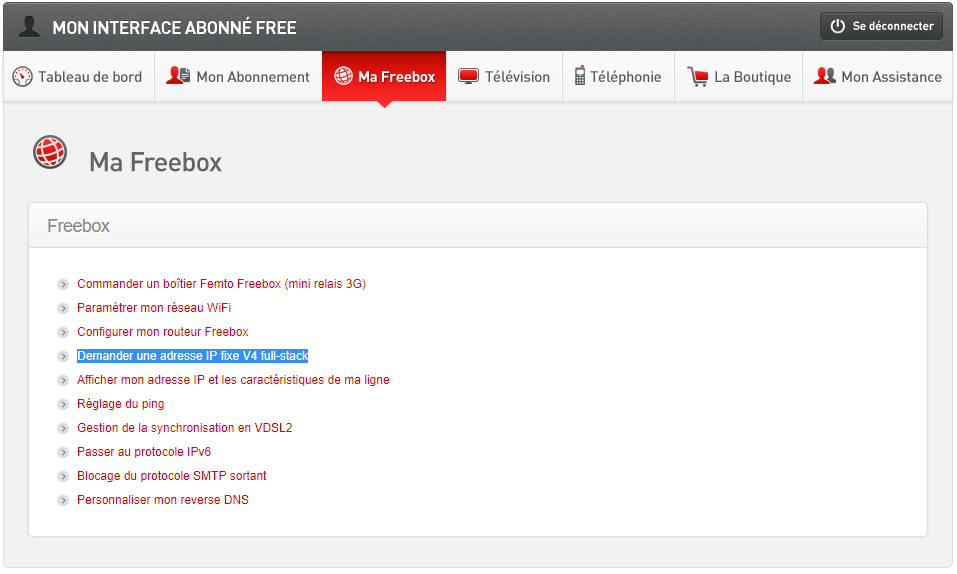
Task: Open Configurer mon routeur Freebox link
Action: (x=162, y=332)
